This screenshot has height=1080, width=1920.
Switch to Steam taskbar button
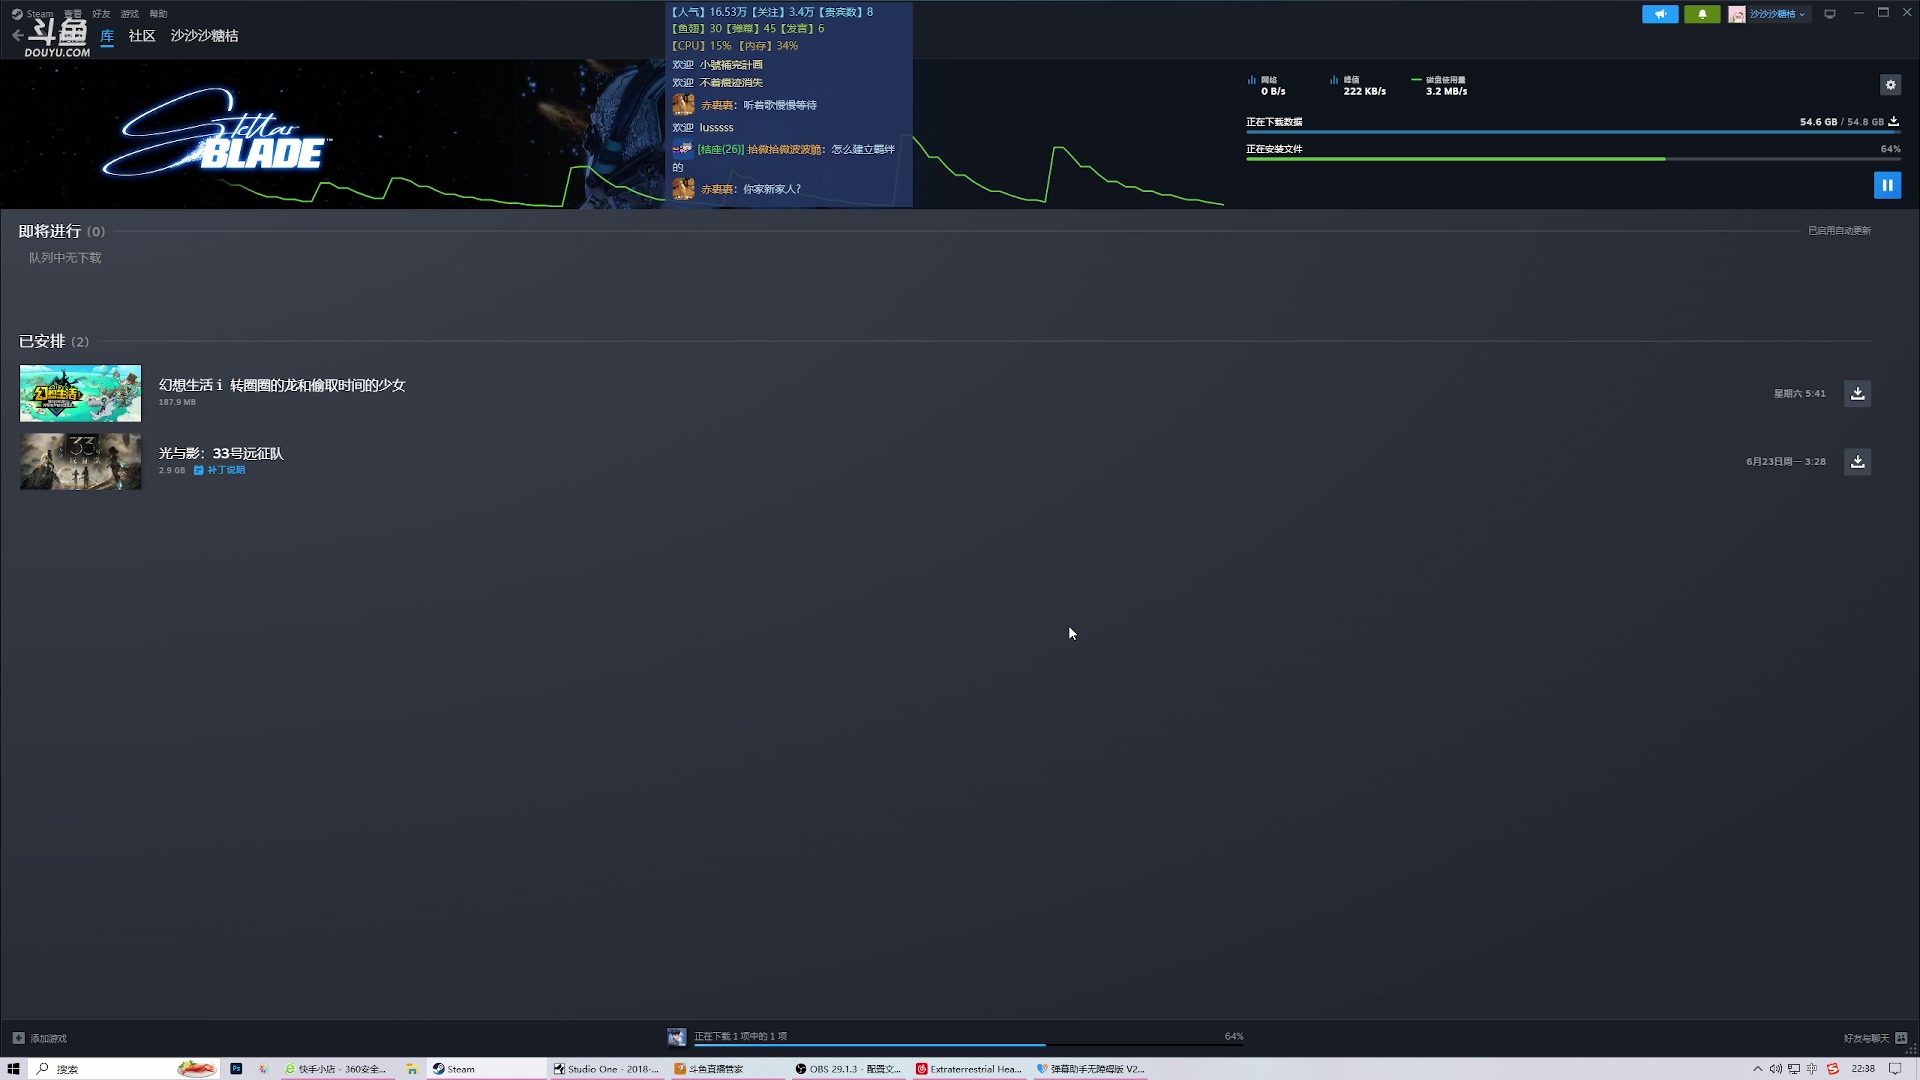[487, 1069]
